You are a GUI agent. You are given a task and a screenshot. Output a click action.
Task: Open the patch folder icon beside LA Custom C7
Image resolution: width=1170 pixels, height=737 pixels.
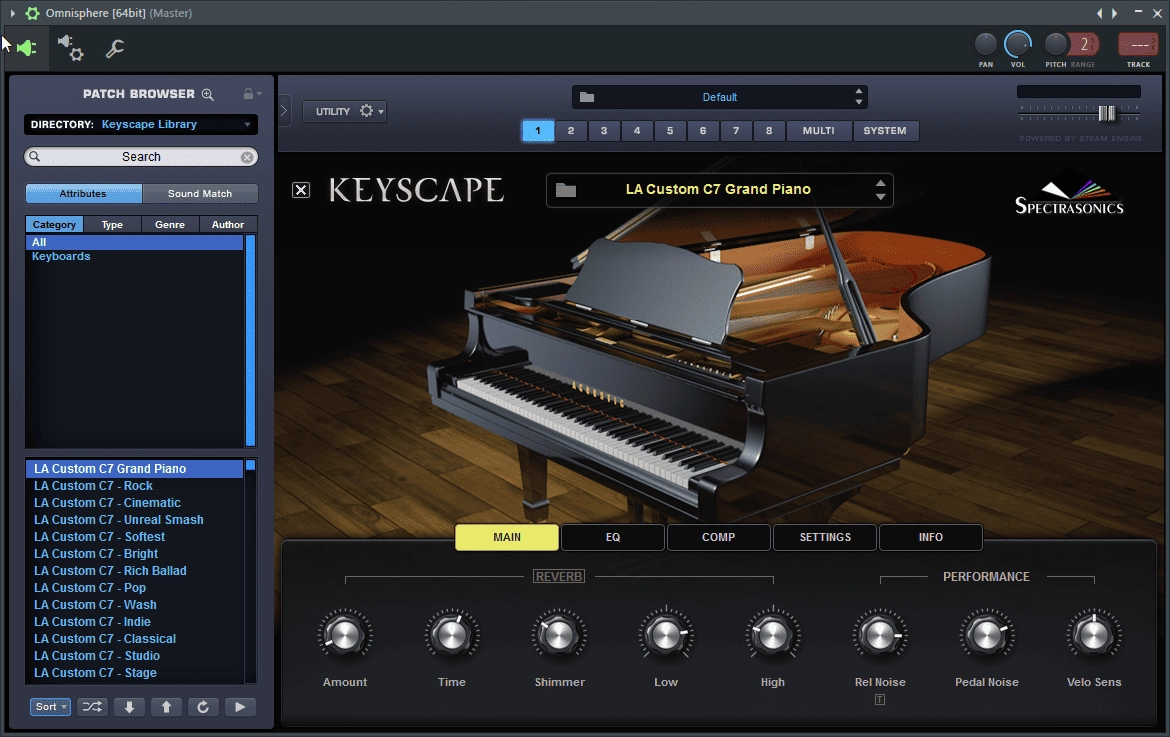coord(566,190)
